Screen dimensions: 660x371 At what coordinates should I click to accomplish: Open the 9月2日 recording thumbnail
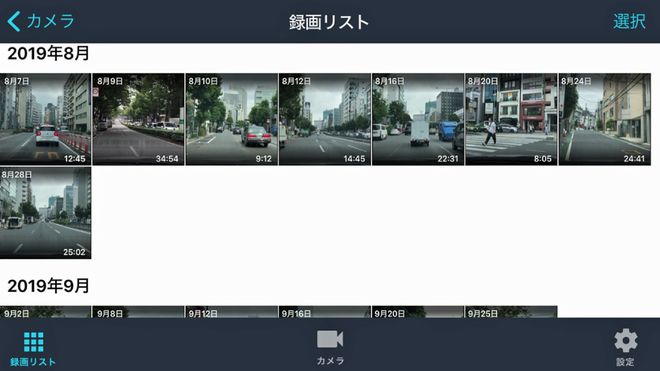(x=45, y=312)
